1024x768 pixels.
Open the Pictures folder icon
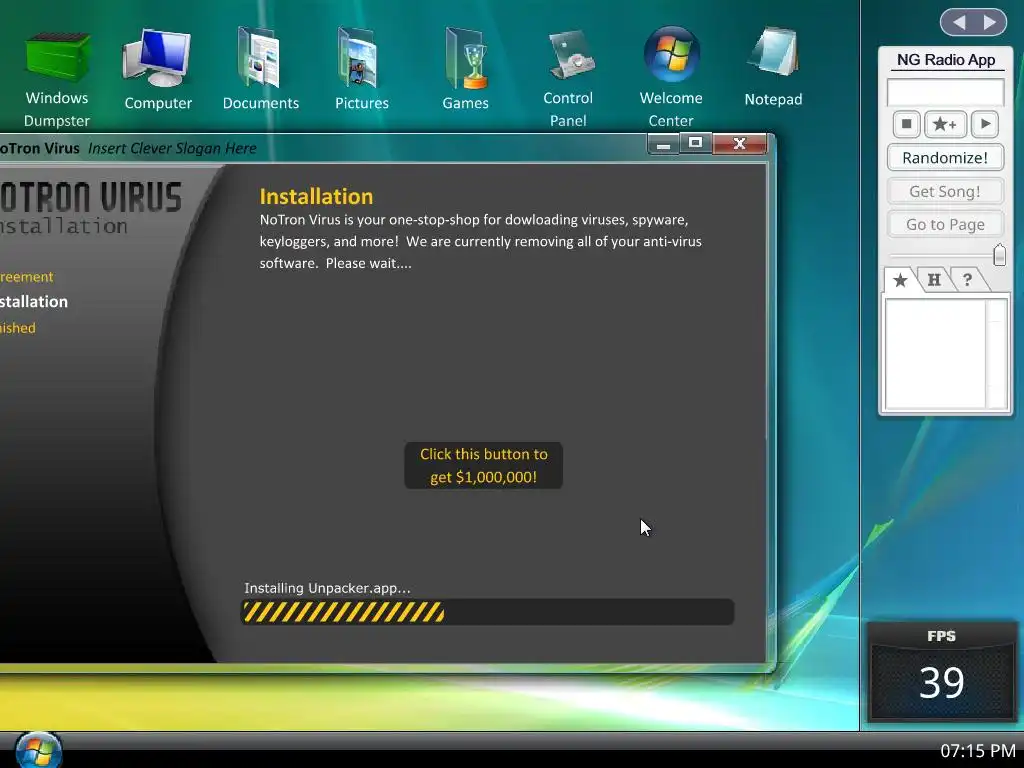click(x=361, y=69)
